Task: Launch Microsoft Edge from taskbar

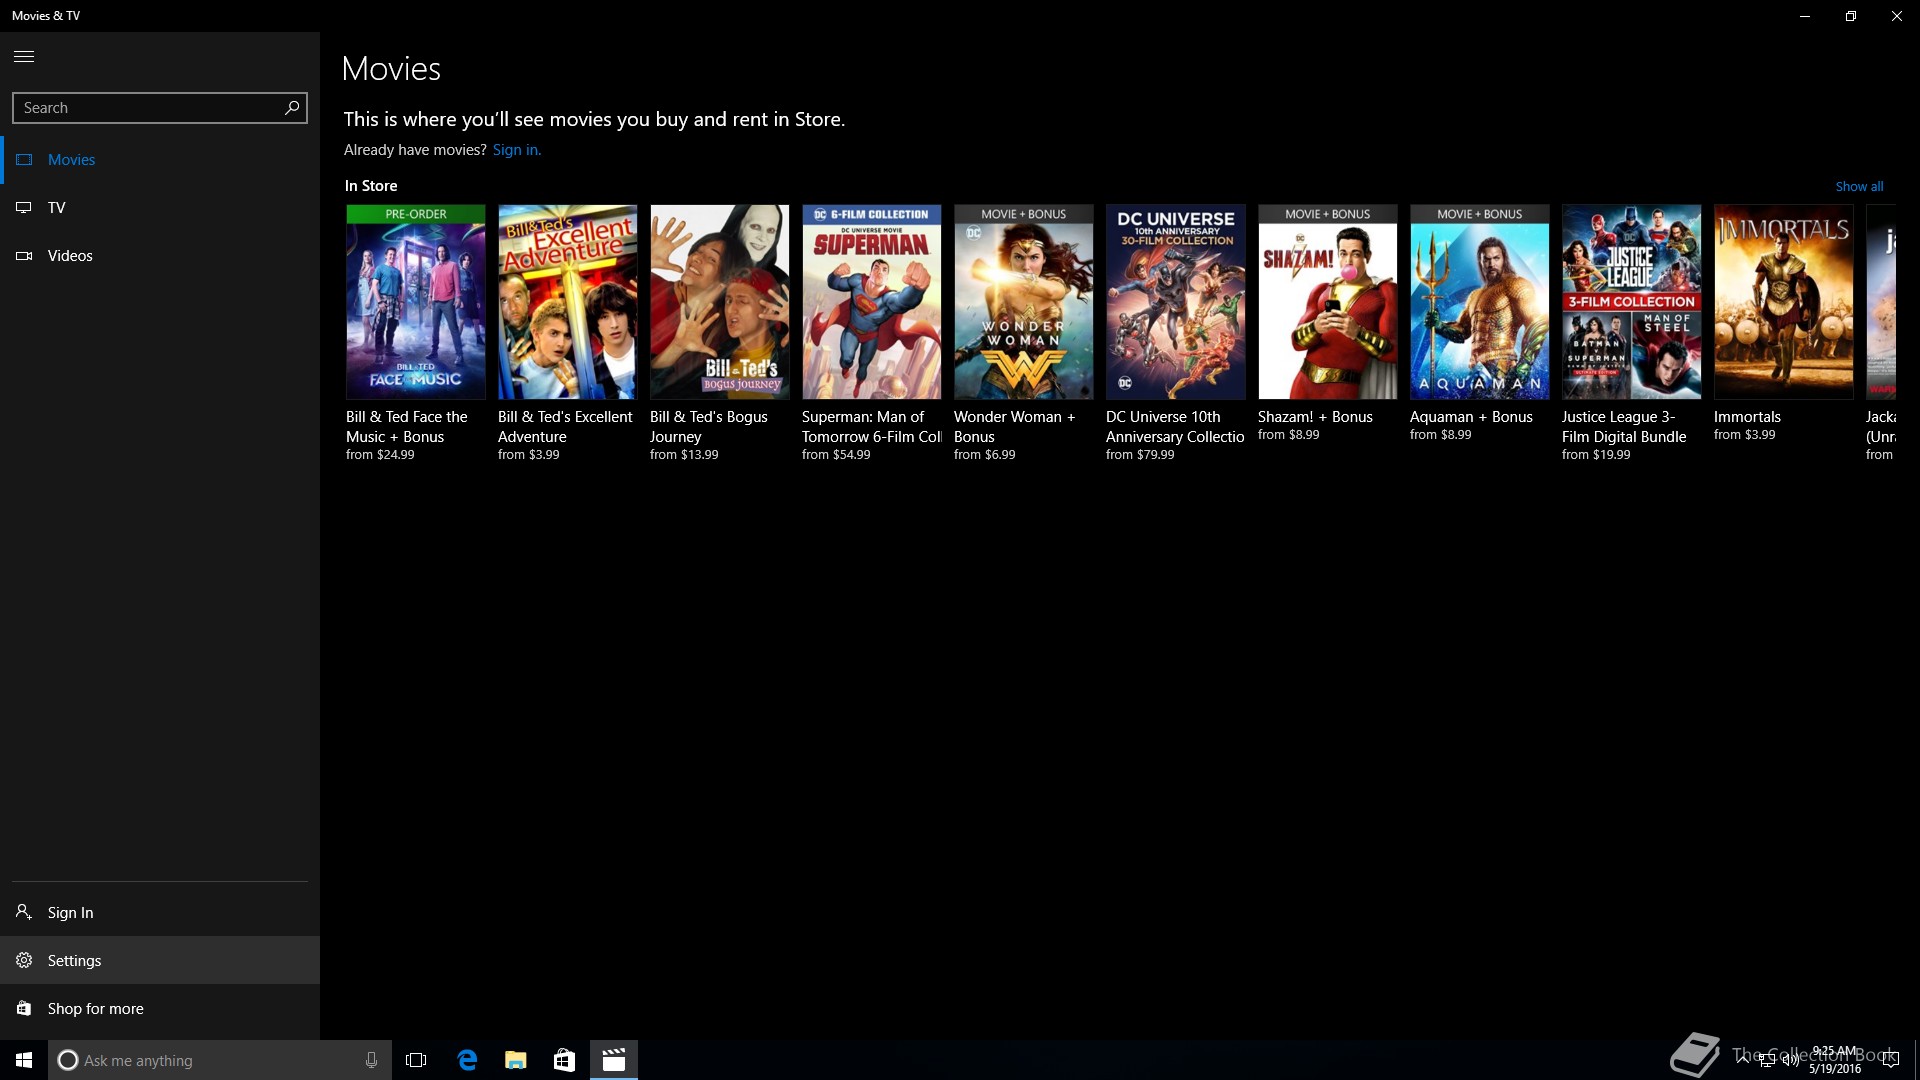Action: click(x=467, y=1060)
